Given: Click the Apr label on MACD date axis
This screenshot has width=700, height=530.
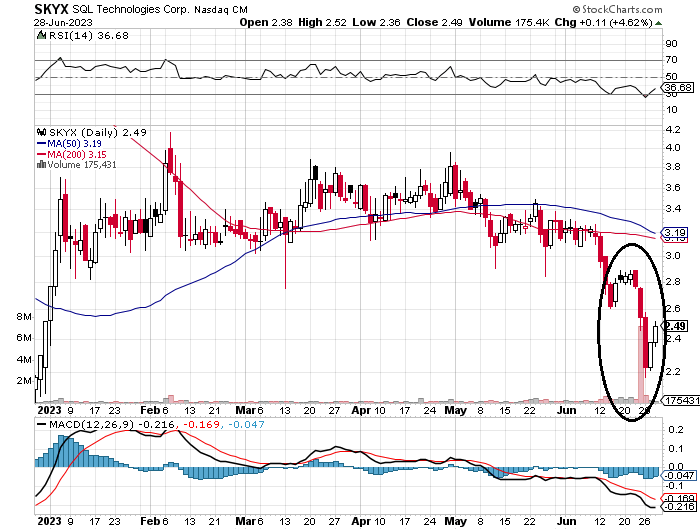Looking at the screenshot, I should (x=362, y=522).
